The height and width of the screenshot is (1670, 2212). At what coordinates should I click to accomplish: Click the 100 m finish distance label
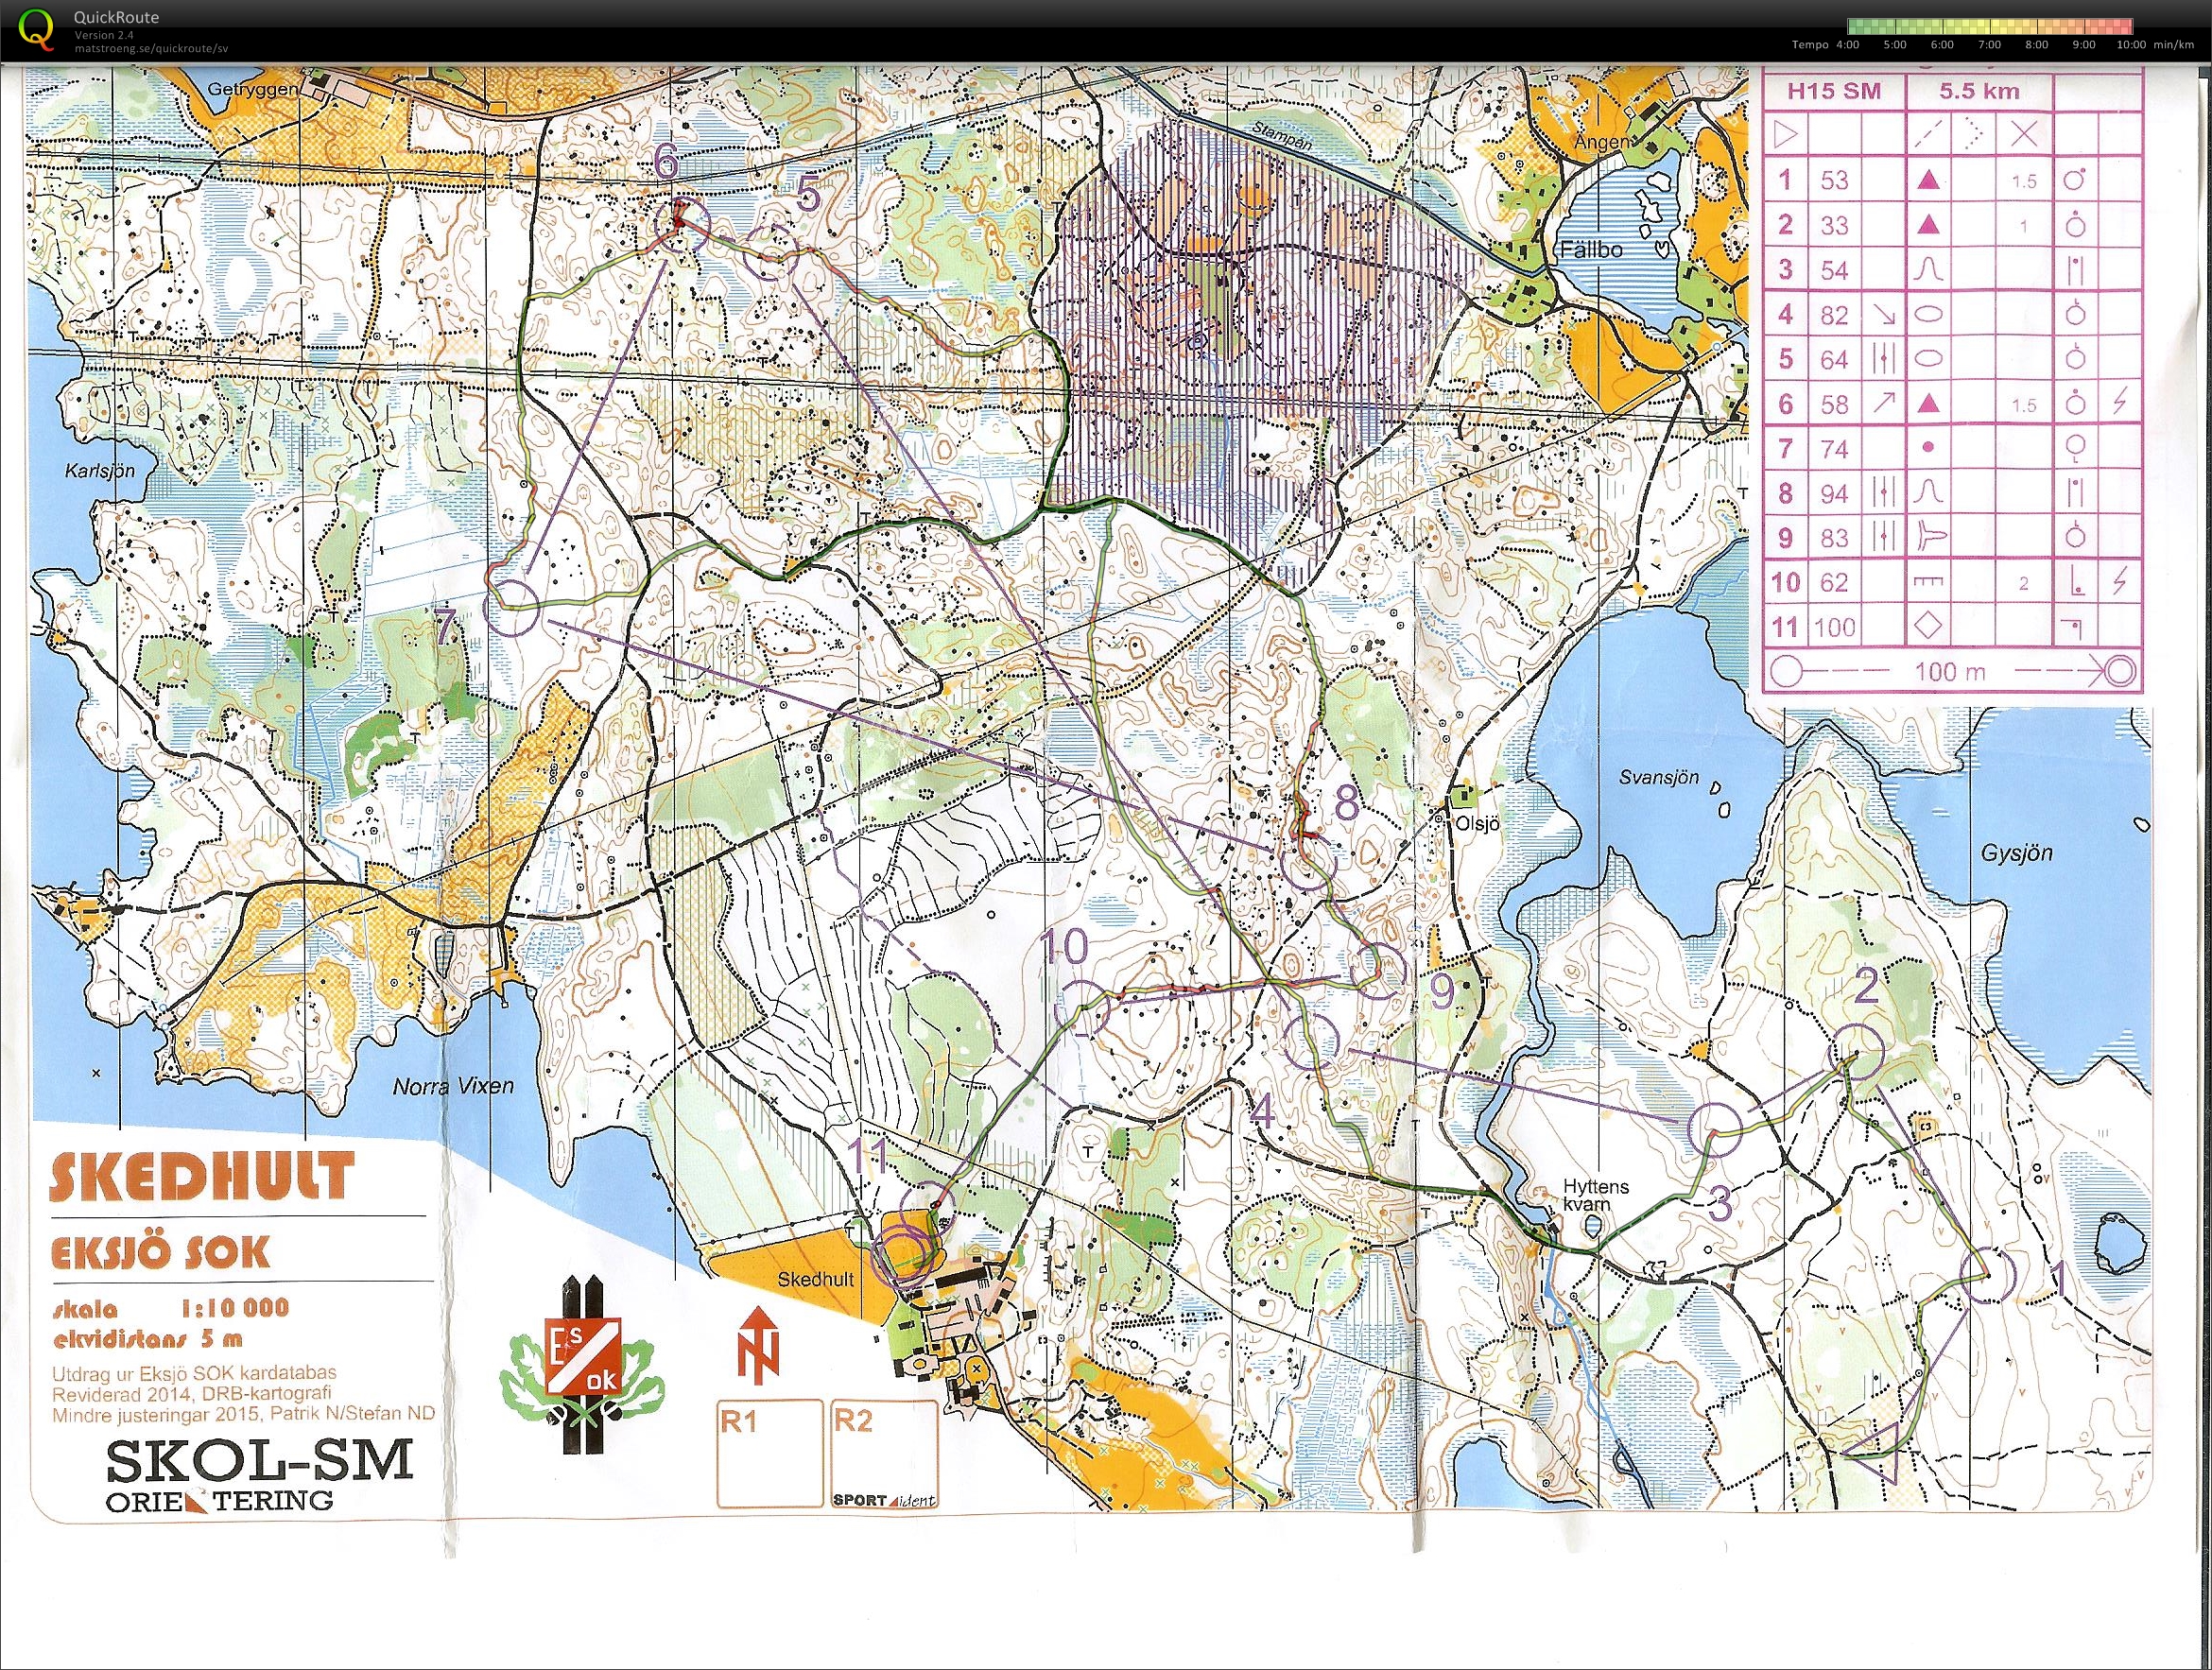1950,672
